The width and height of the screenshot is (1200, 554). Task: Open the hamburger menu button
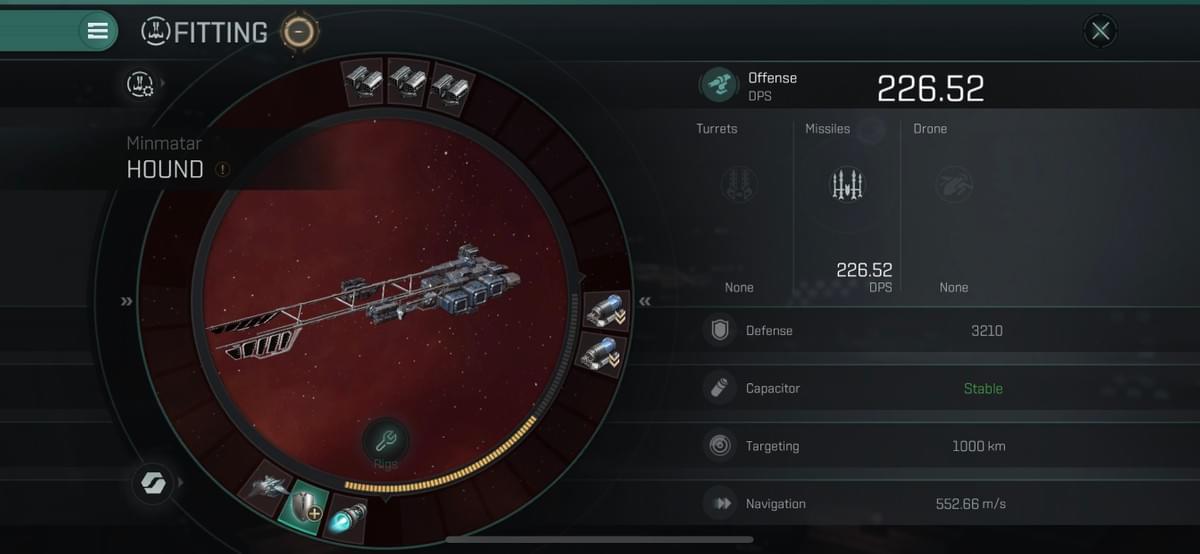click(98, 31)
